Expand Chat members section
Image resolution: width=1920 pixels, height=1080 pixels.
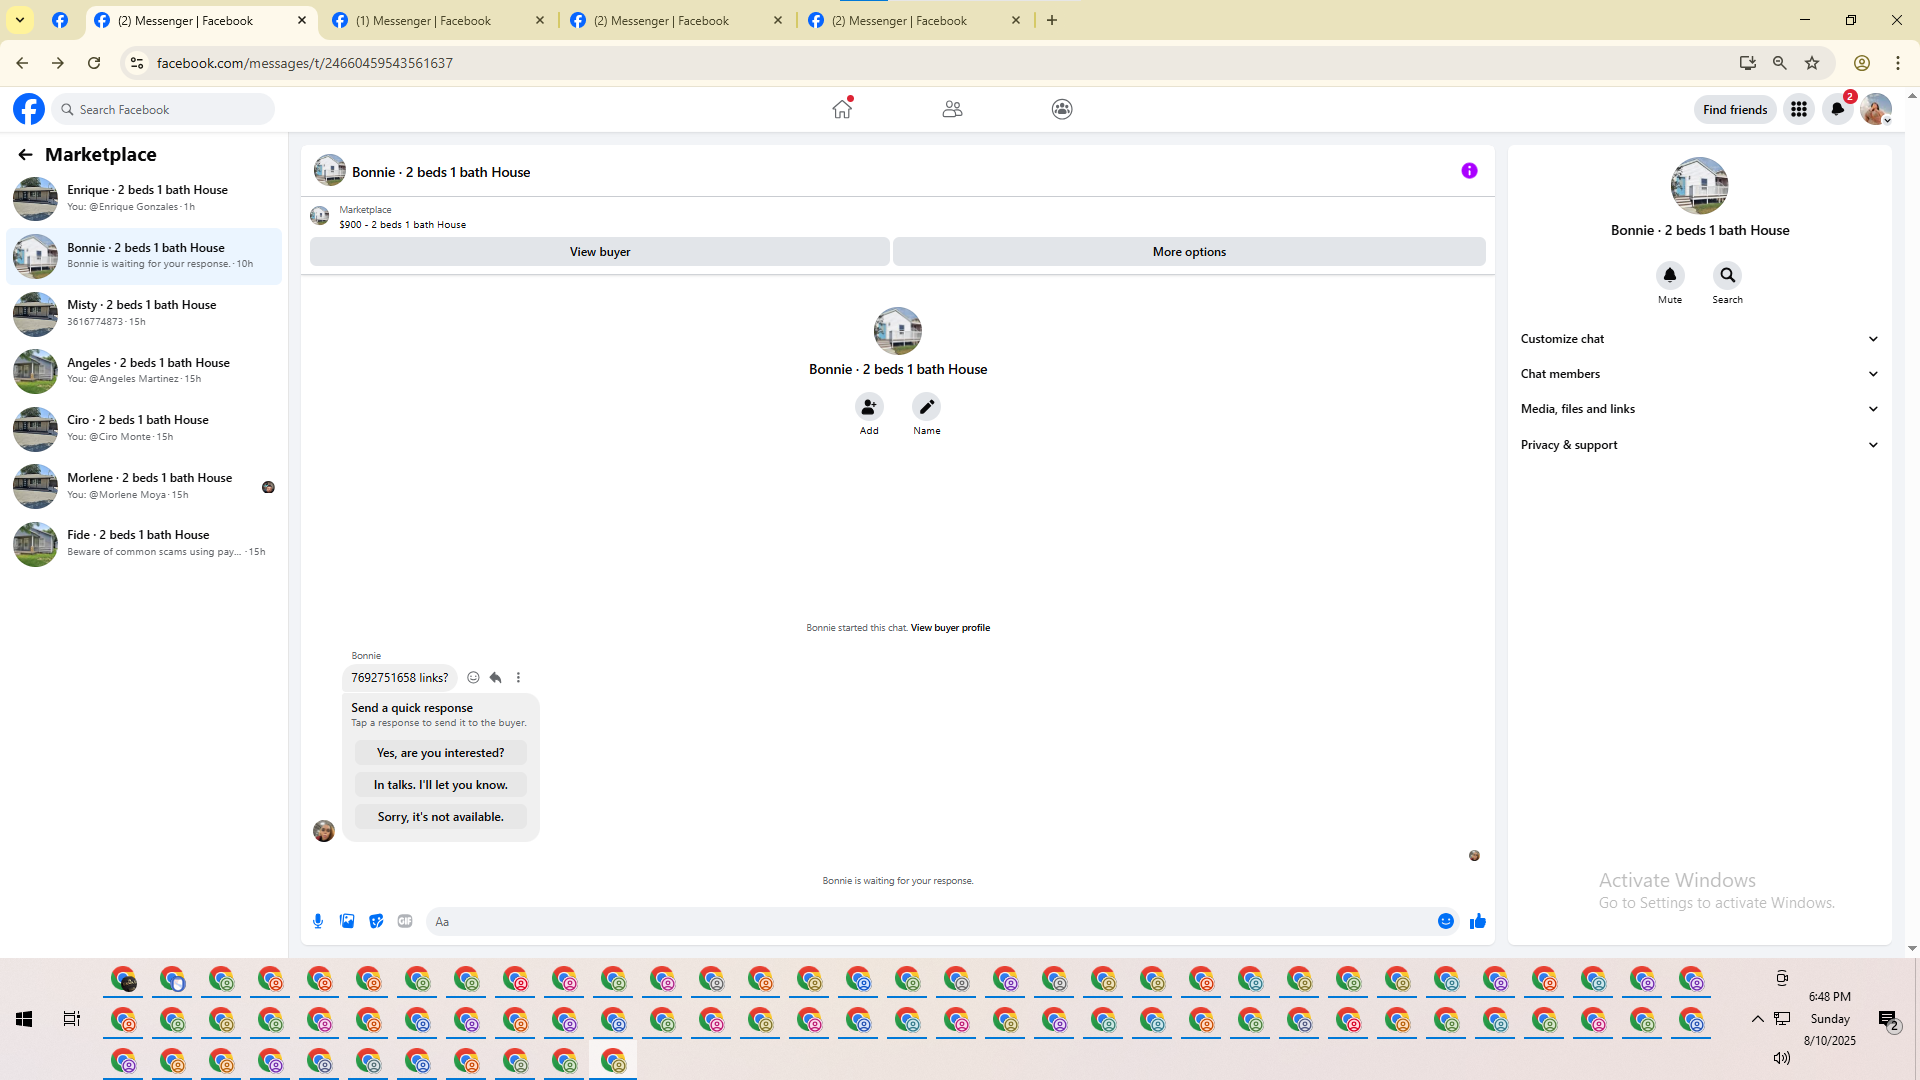click(x=1698, y=374)
